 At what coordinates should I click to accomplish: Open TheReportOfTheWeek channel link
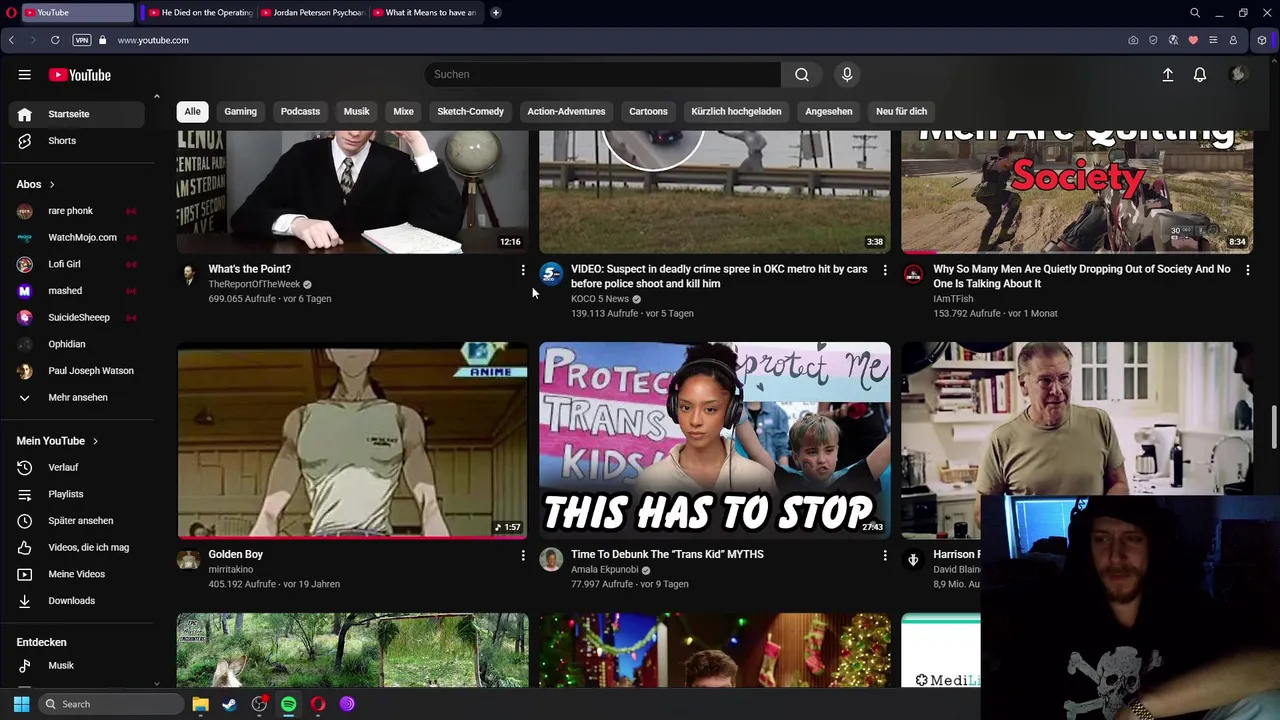coord(254,284)
